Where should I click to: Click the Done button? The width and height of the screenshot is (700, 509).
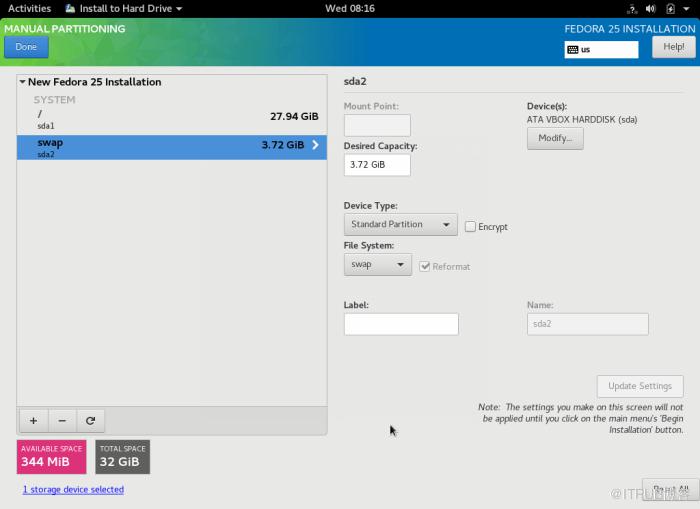coord(26,47)
